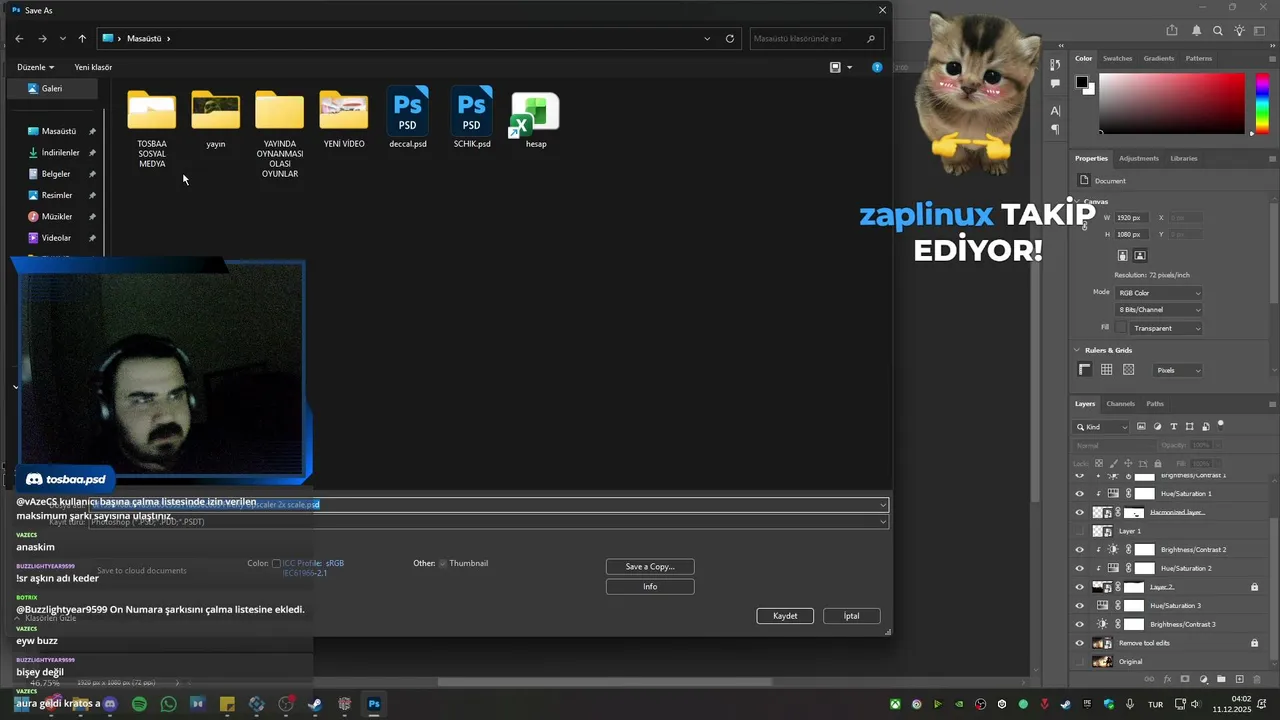Open the address bar history dropdown
1280x720 pixels.
pyautogui.click(x=708, y=38)
